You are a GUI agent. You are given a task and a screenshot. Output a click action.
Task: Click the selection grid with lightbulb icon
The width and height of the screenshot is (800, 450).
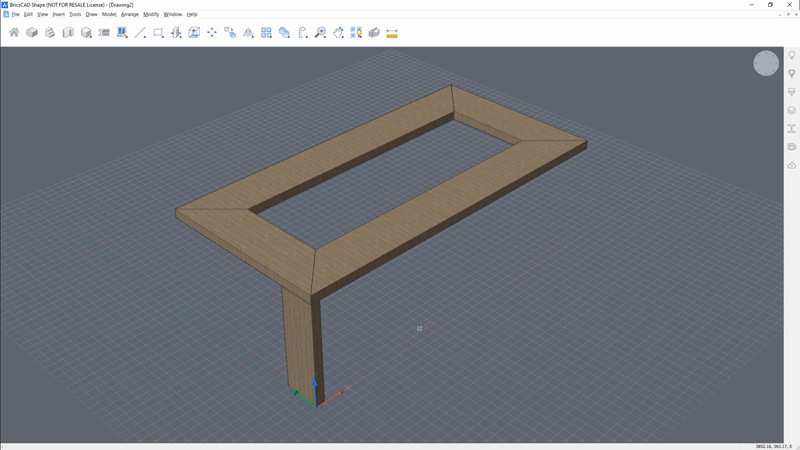pos(356,33)
